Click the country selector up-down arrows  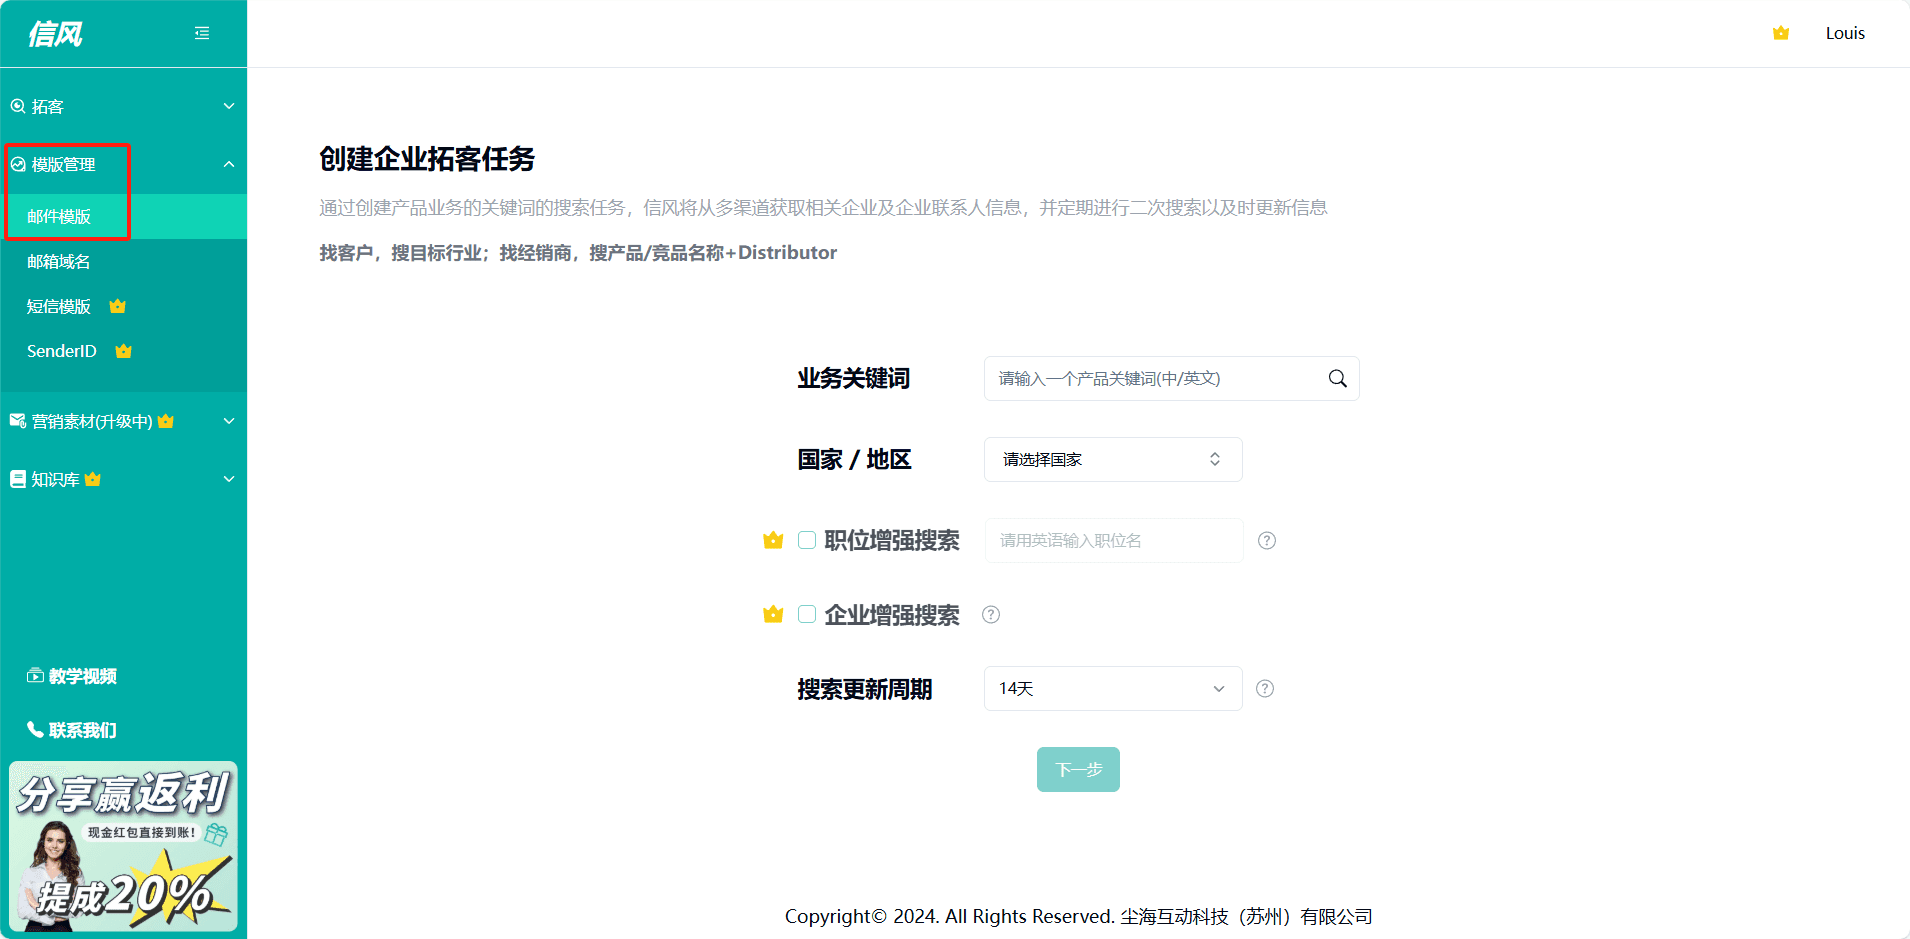(x=1215, y=459)
